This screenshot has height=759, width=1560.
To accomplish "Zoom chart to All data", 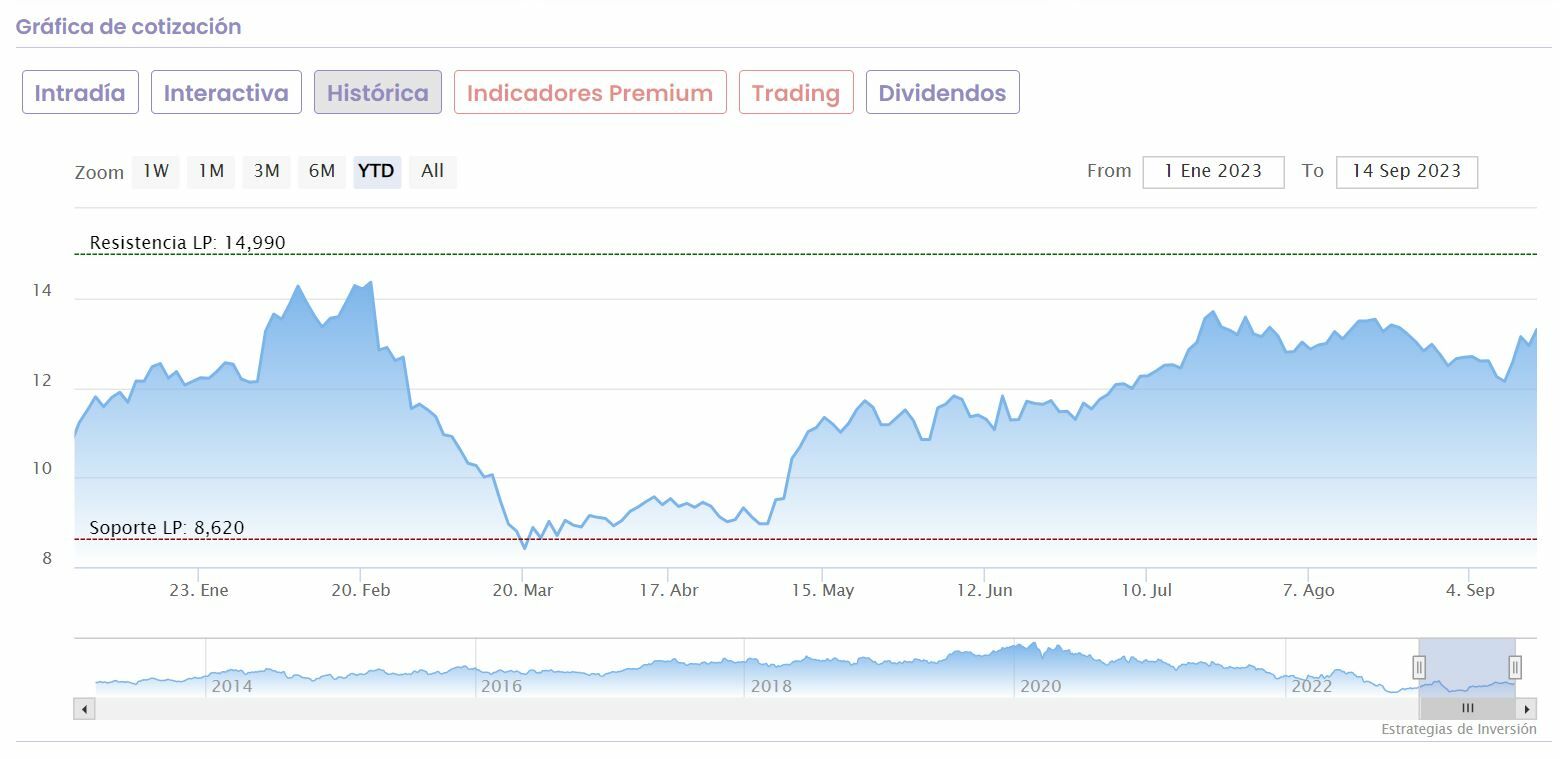I will pyautogui.click(x=432, y=171).
